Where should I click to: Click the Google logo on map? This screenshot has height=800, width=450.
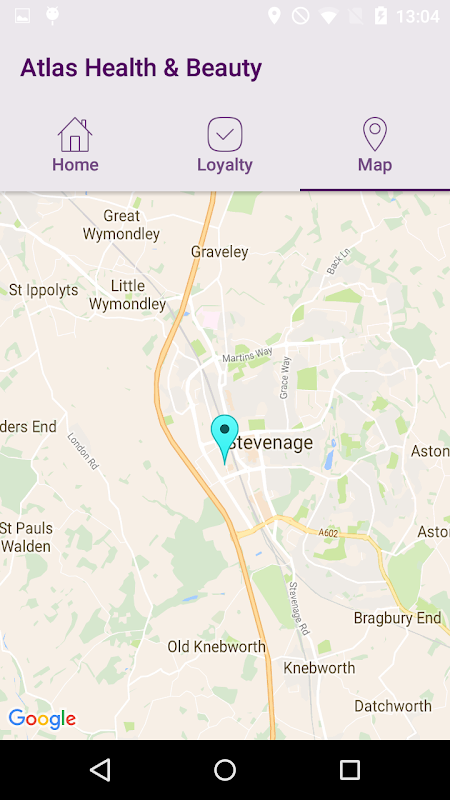tap(42, 719)
